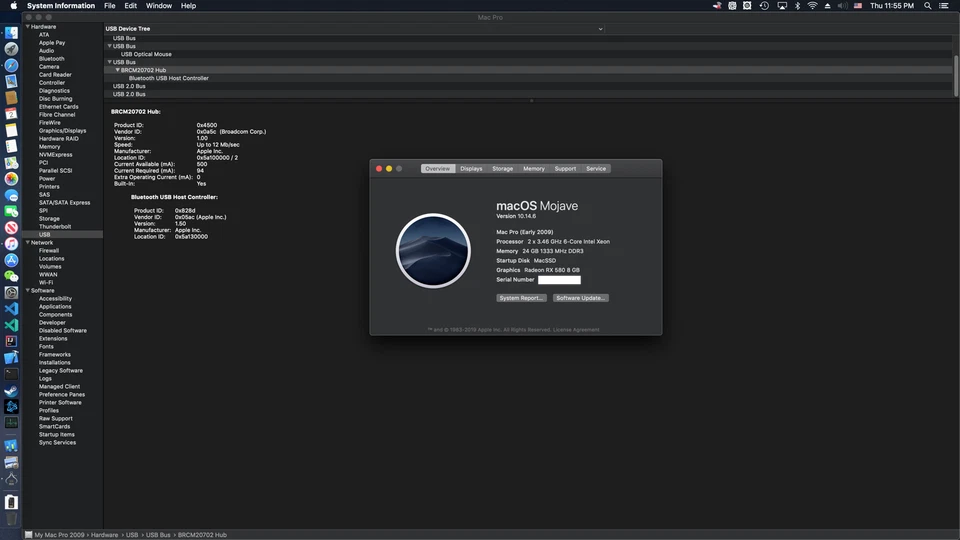Image resolution: width=960 pixels, height=540 pixels.
Task: Collapse the Hardware section in sidebar
Action: [x=27, y=27]
